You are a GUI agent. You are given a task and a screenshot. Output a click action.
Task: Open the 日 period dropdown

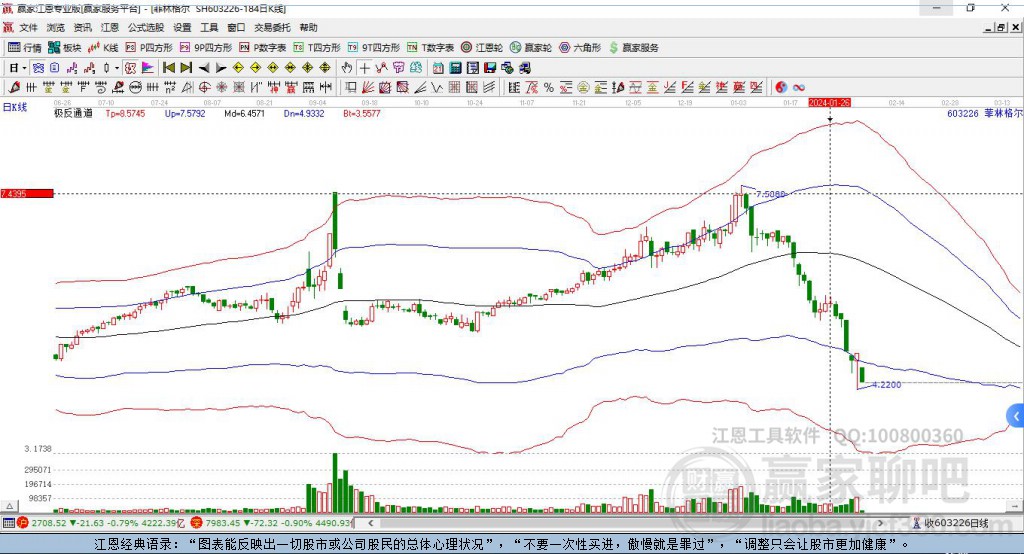17,68
